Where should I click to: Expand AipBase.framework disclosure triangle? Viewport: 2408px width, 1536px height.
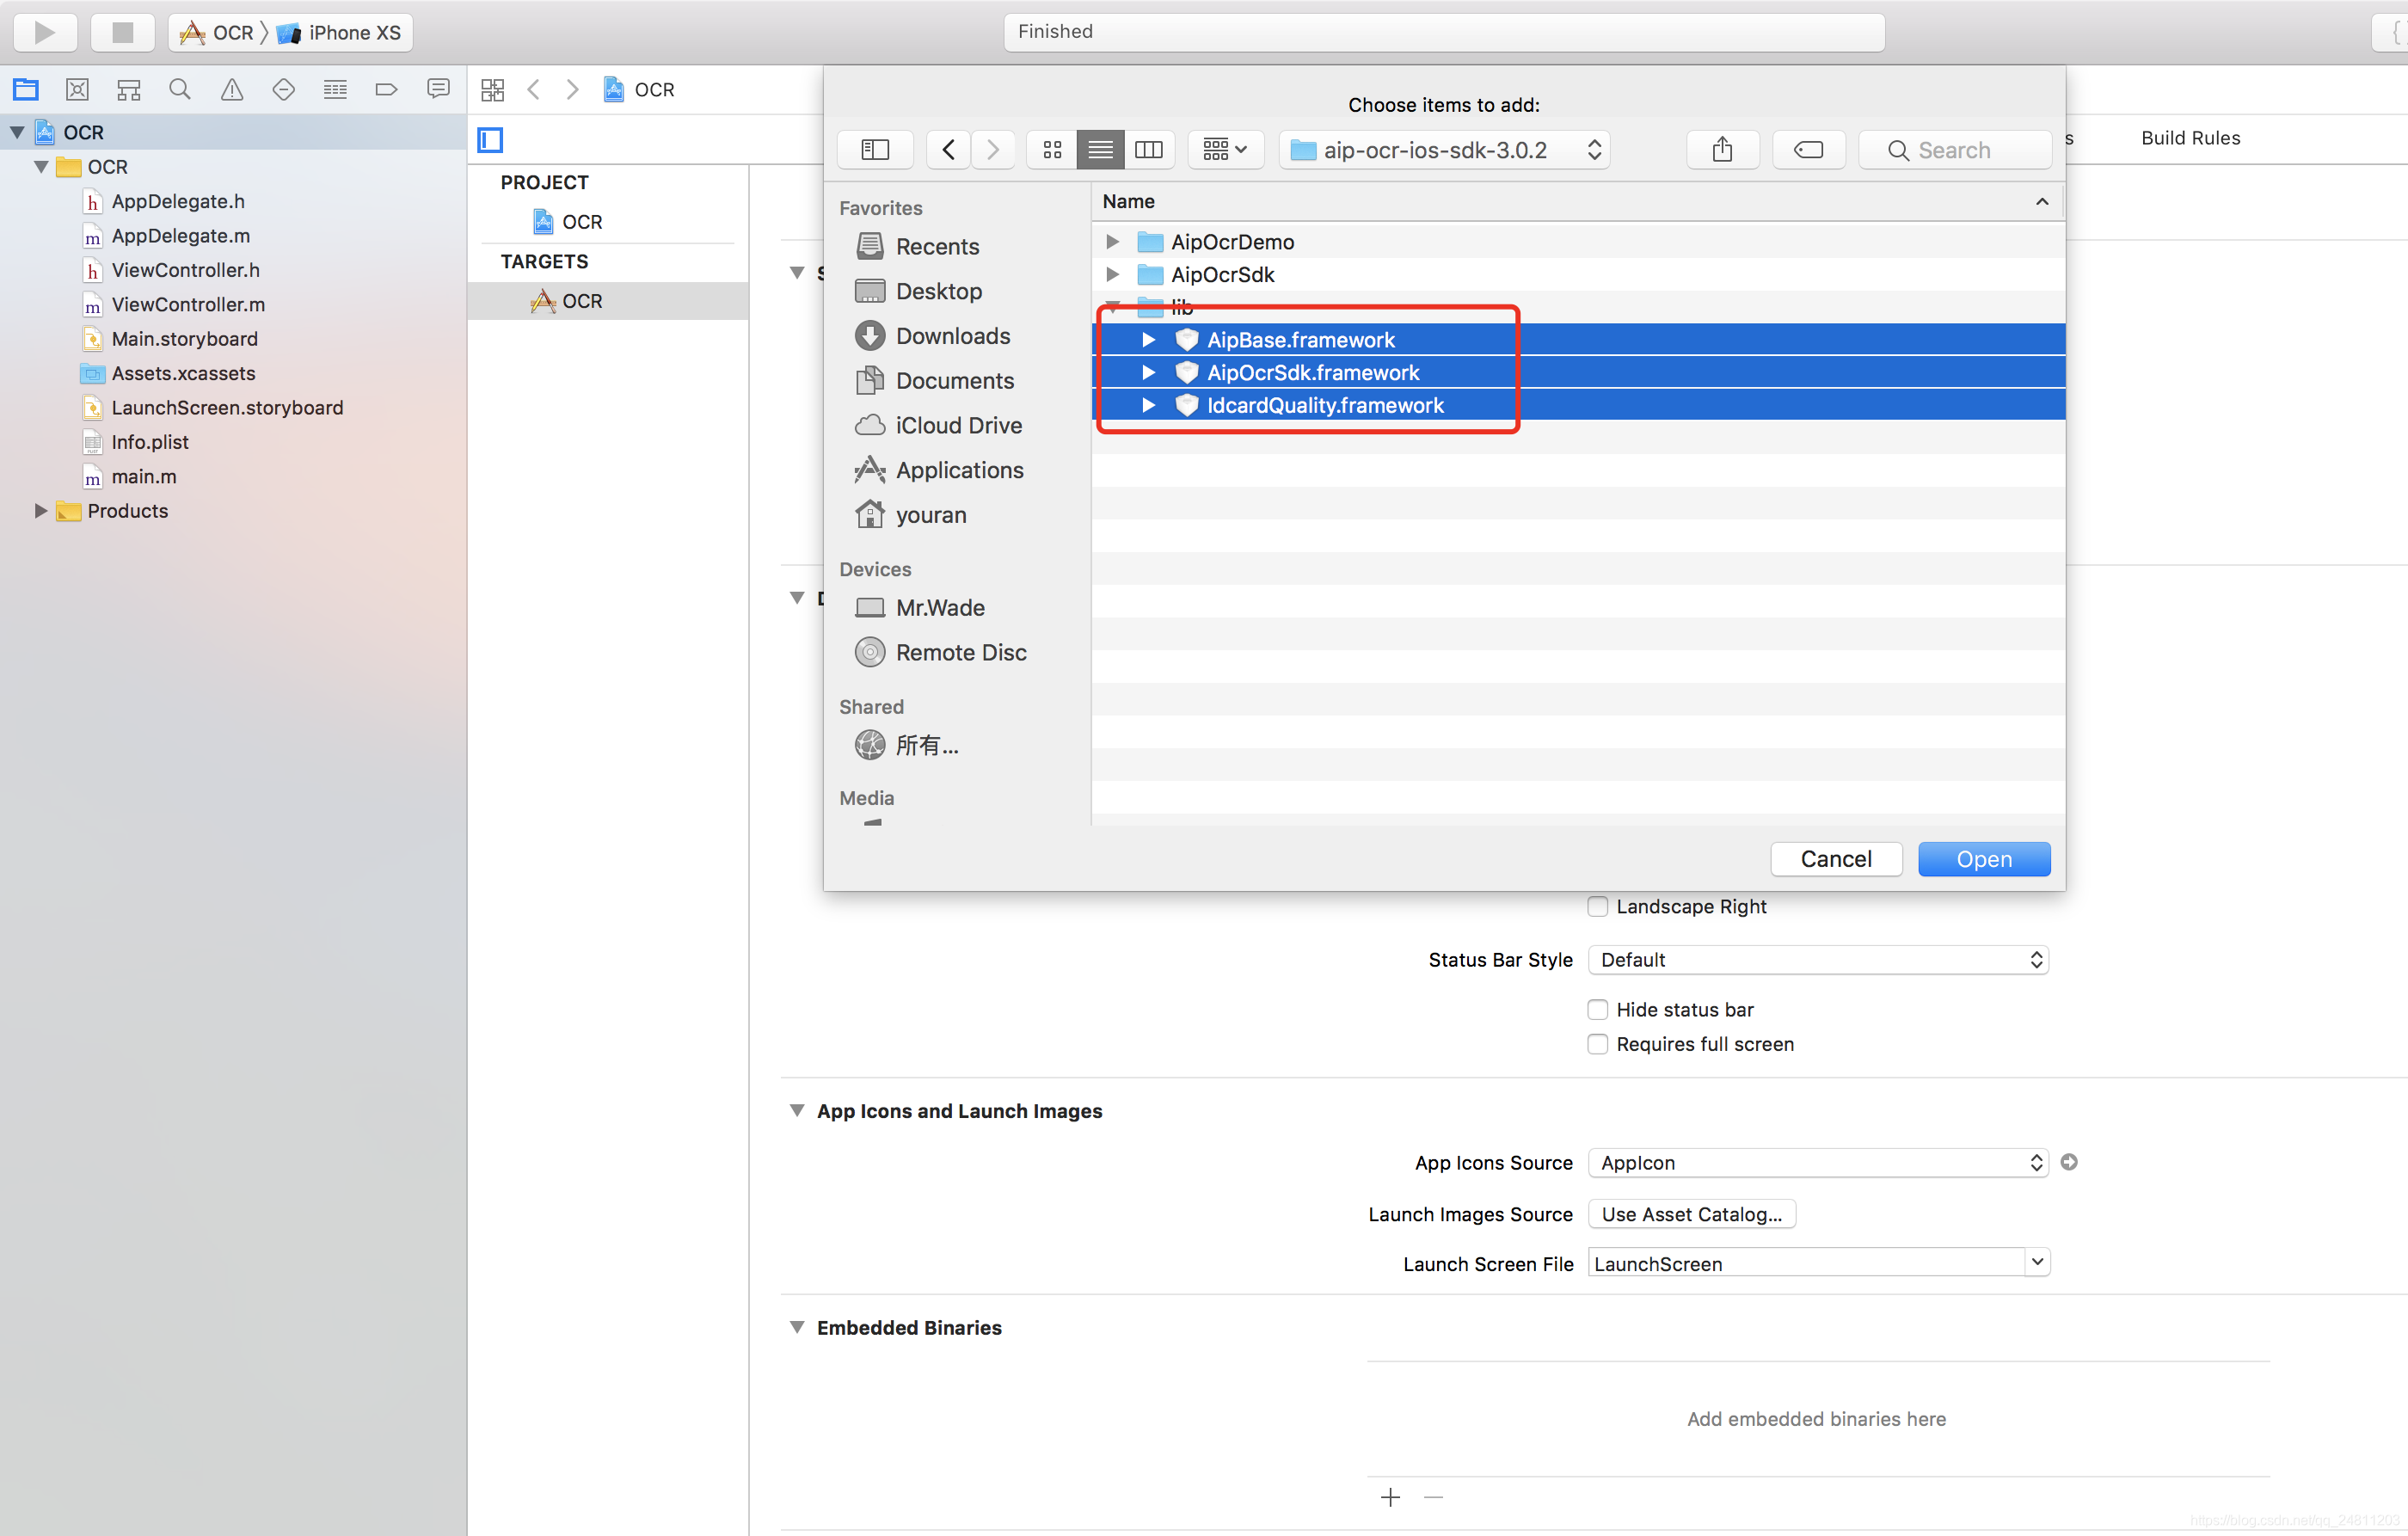[x=1149, y=340]
